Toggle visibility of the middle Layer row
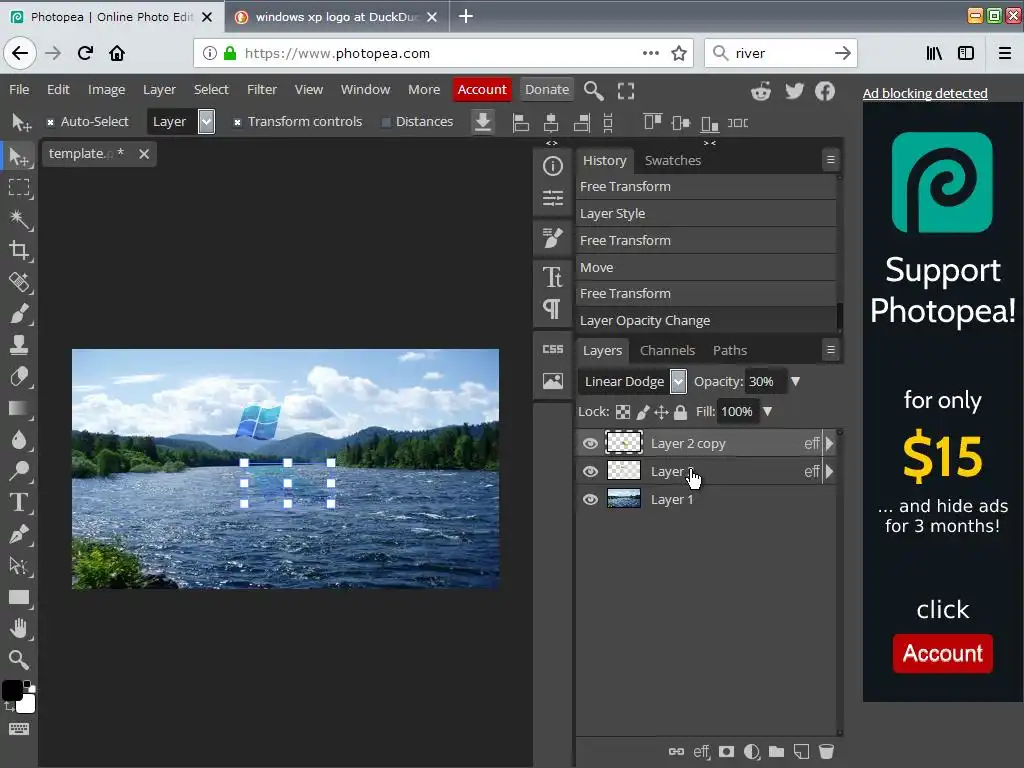 click(590, 472)
